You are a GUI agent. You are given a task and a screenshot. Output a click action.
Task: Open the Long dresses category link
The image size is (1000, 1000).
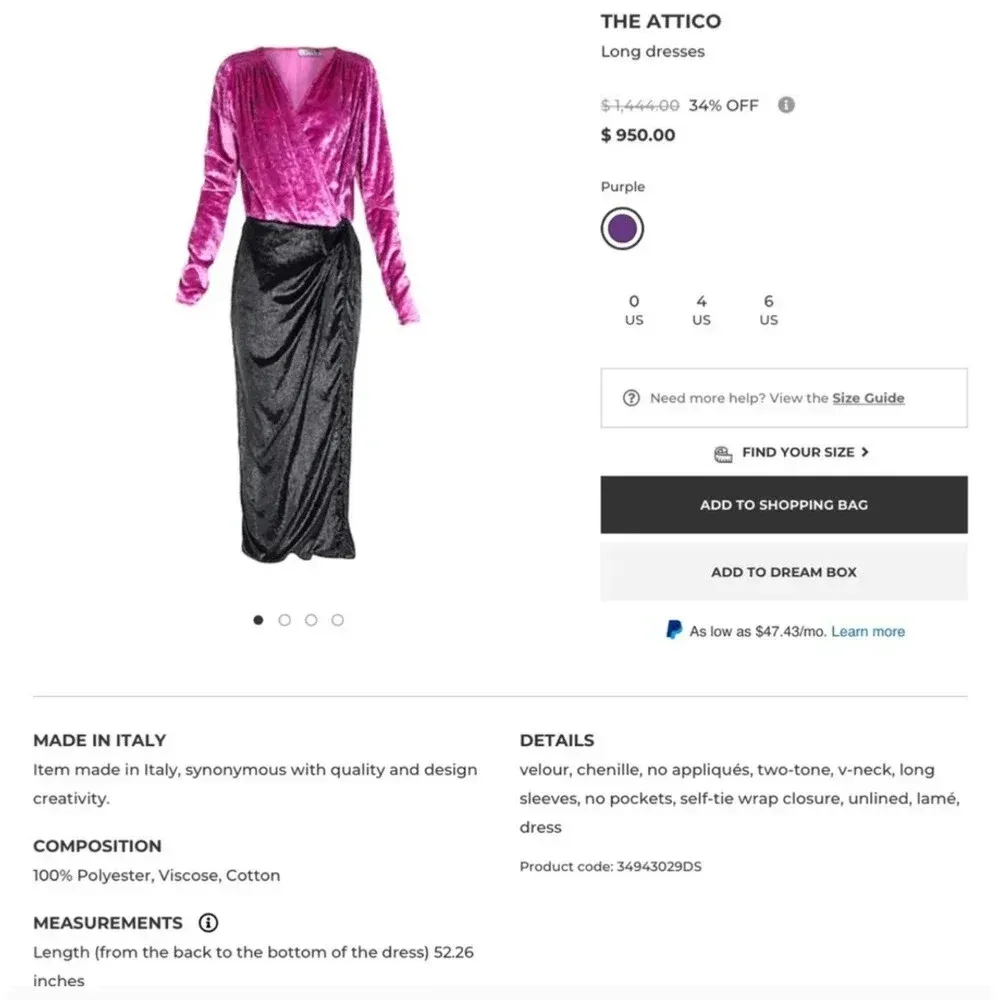tap(653, 51)
